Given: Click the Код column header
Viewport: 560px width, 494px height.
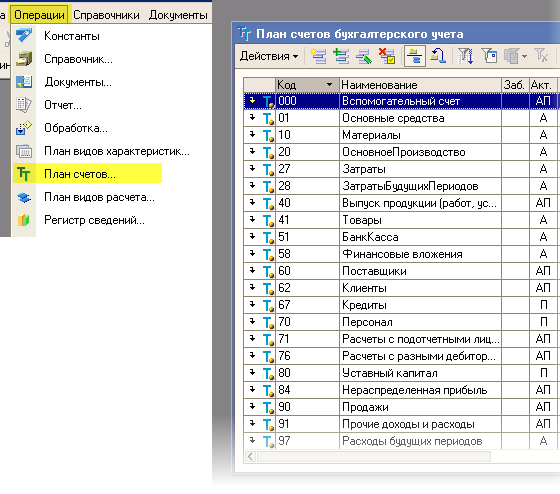Looking at the screenshot, I should (307, 85).
